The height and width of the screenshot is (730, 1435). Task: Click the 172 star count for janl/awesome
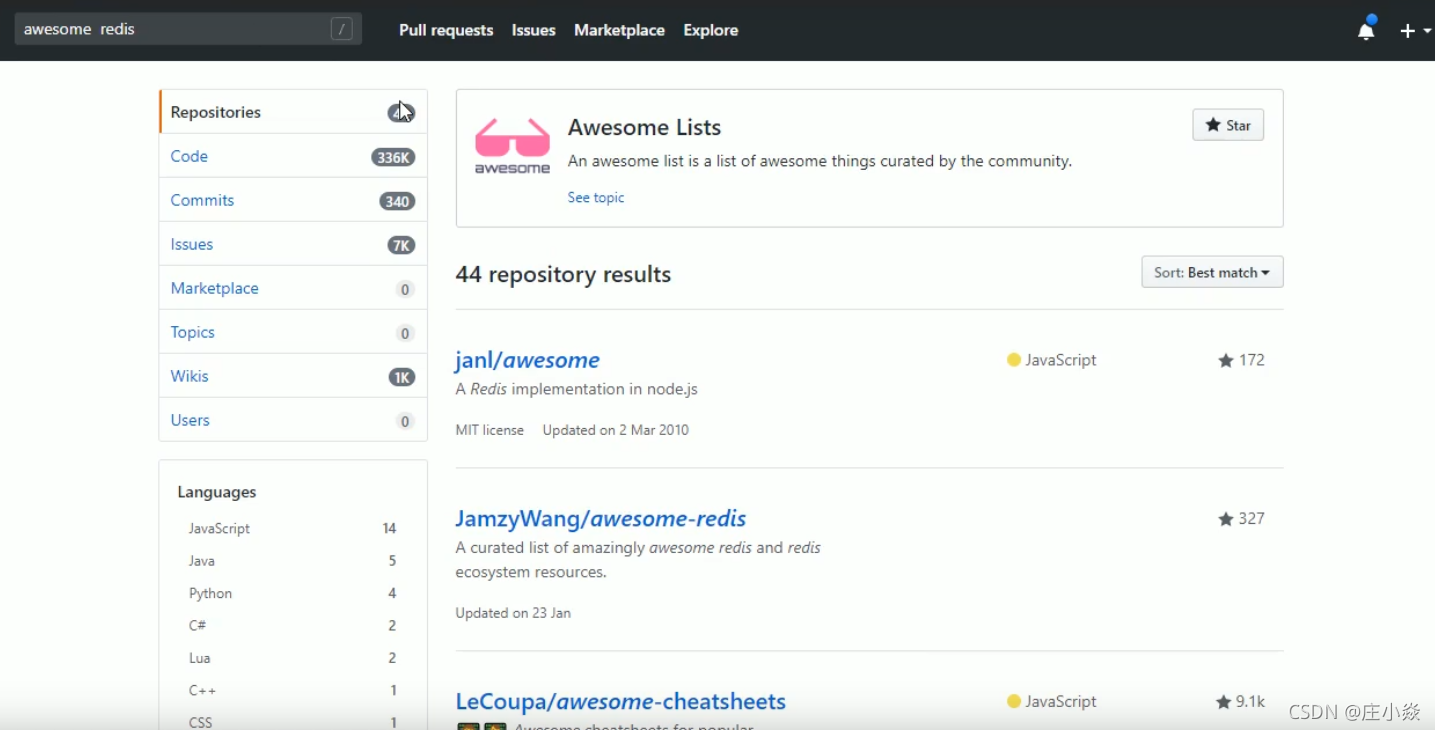coord(1252,360)
